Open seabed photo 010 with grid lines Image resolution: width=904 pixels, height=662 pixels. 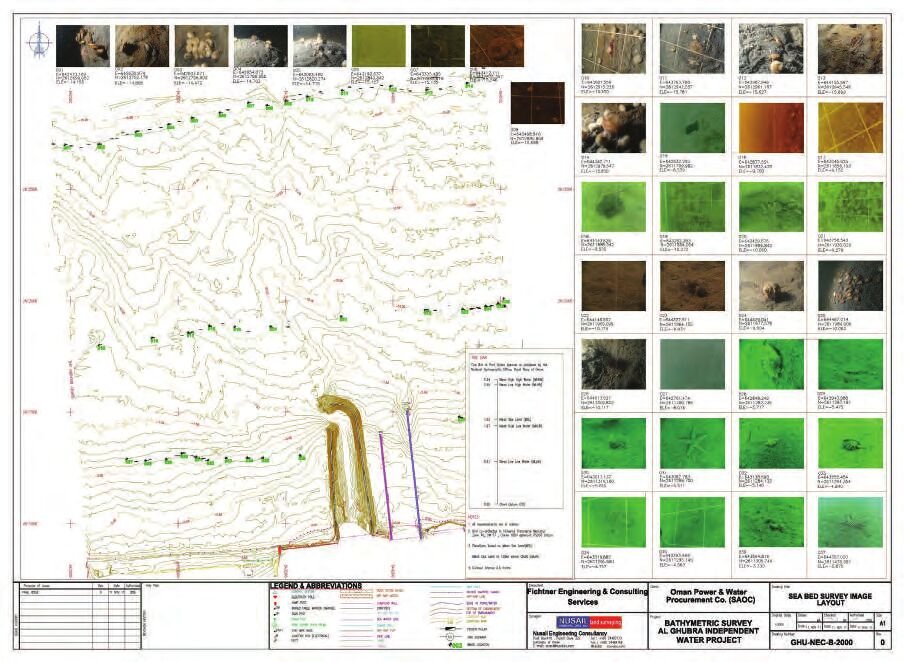pyautogui.click(x=613, y=48)
